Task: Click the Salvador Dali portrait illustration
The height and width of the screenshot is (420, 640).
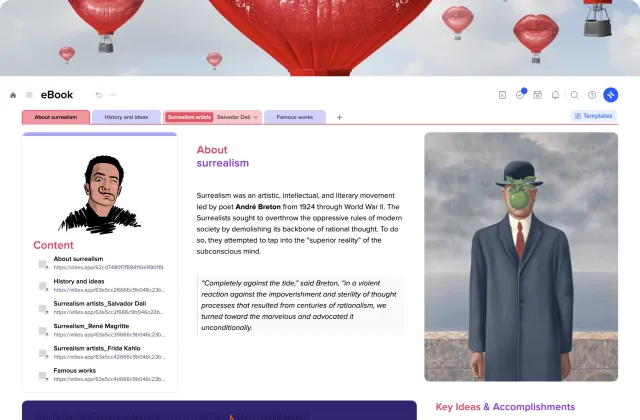Action: [x=100, y=194]
